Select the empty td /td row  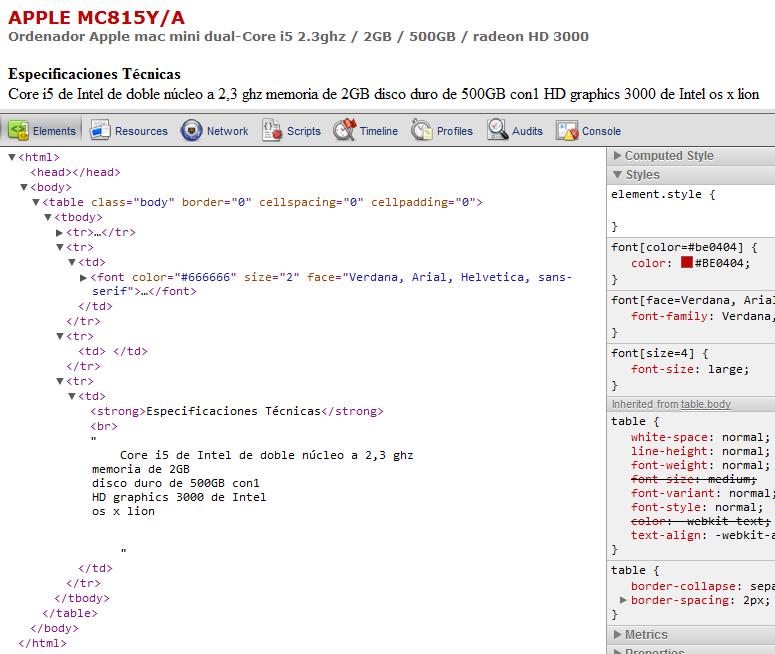coord(113,351)
